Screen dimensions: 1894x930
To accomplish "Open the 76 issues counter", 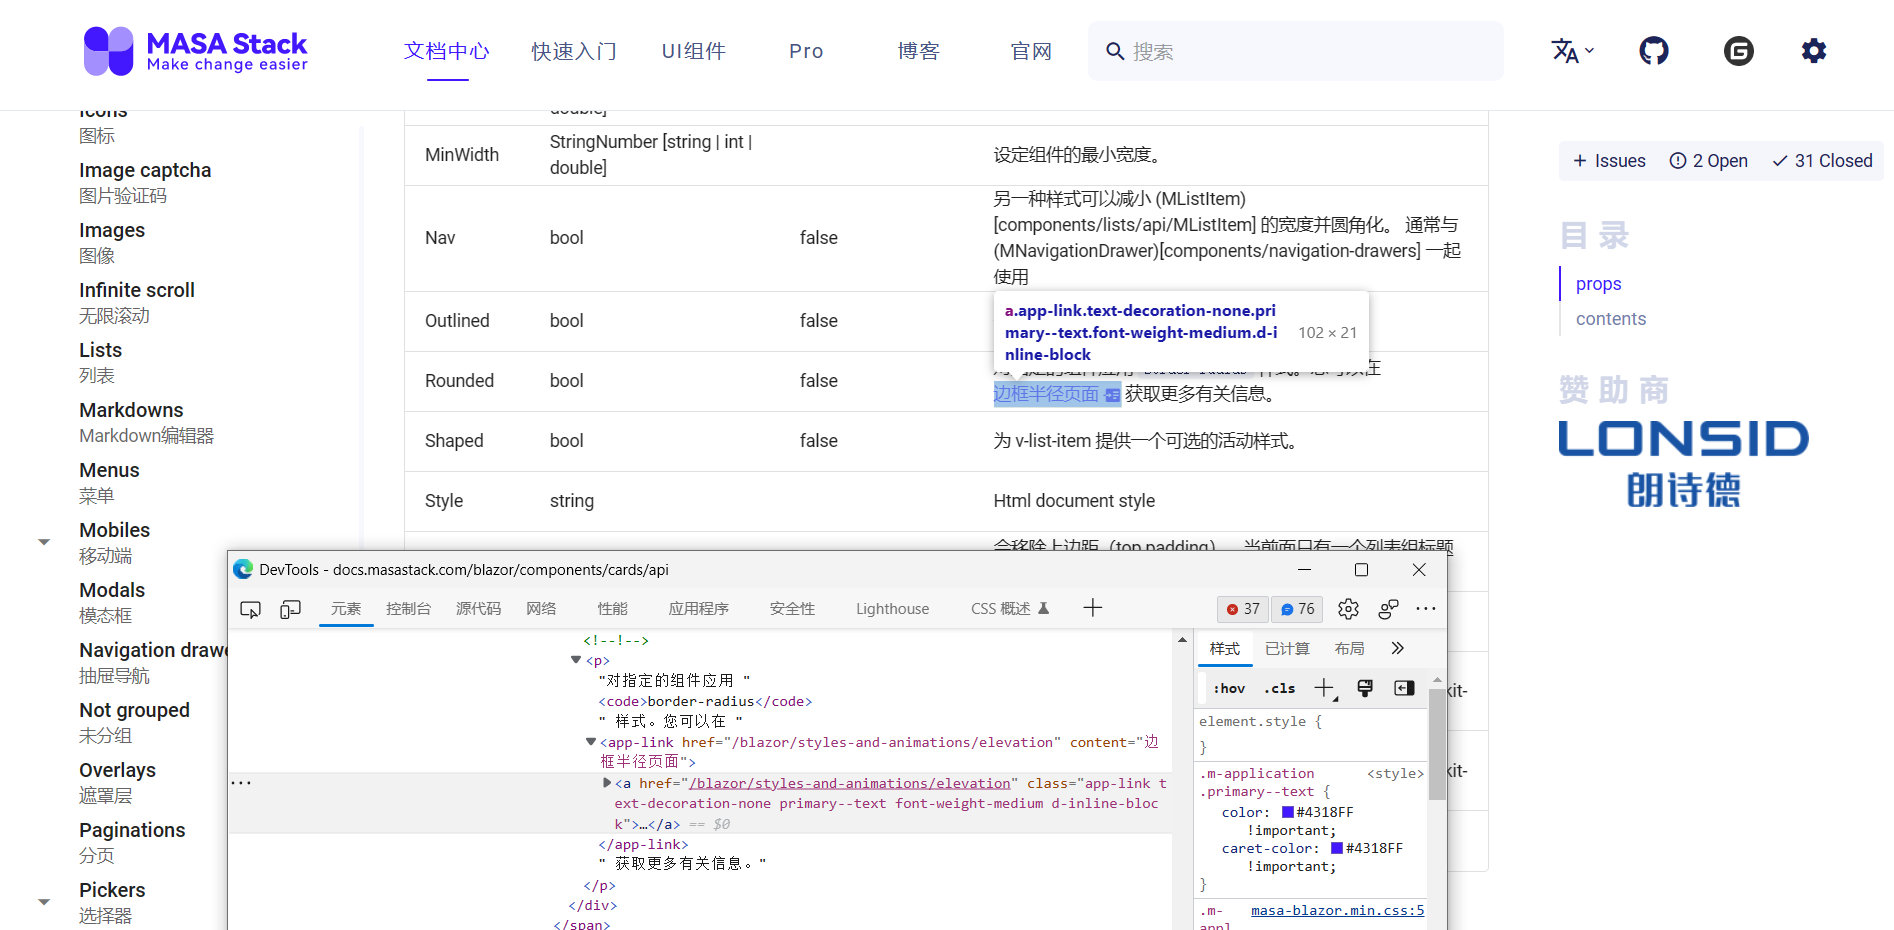I will coord(1296,609).
